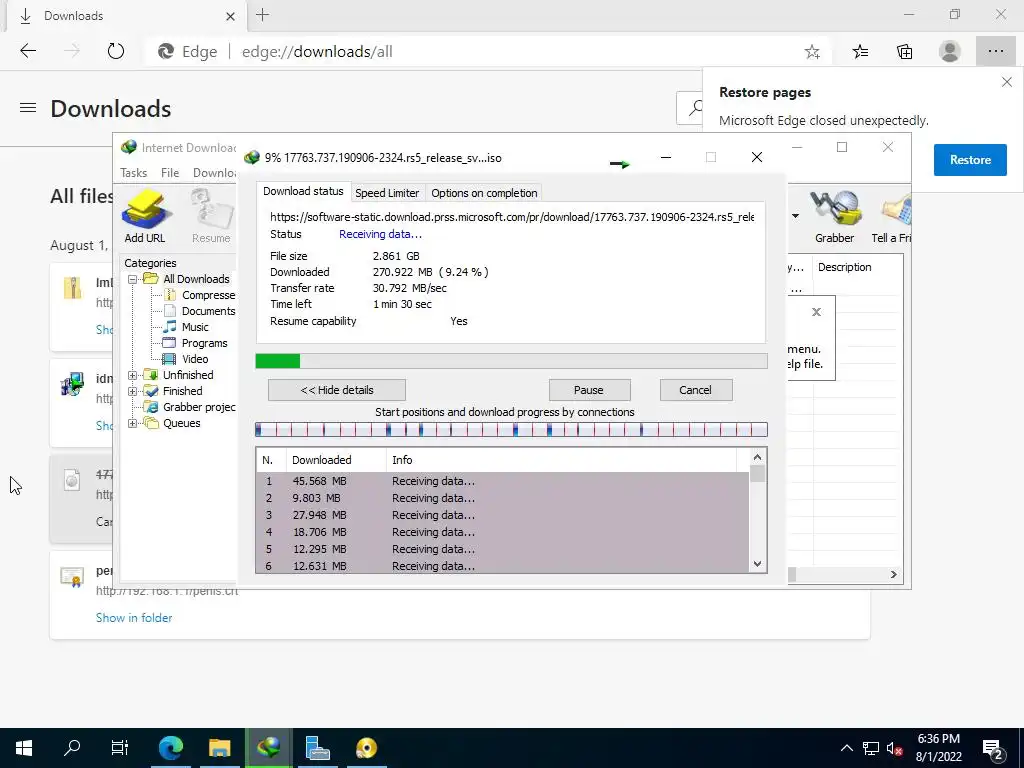The image size is (1024, 768).
Task: Click the Edge address bar
Action: [x=477, y=52]
